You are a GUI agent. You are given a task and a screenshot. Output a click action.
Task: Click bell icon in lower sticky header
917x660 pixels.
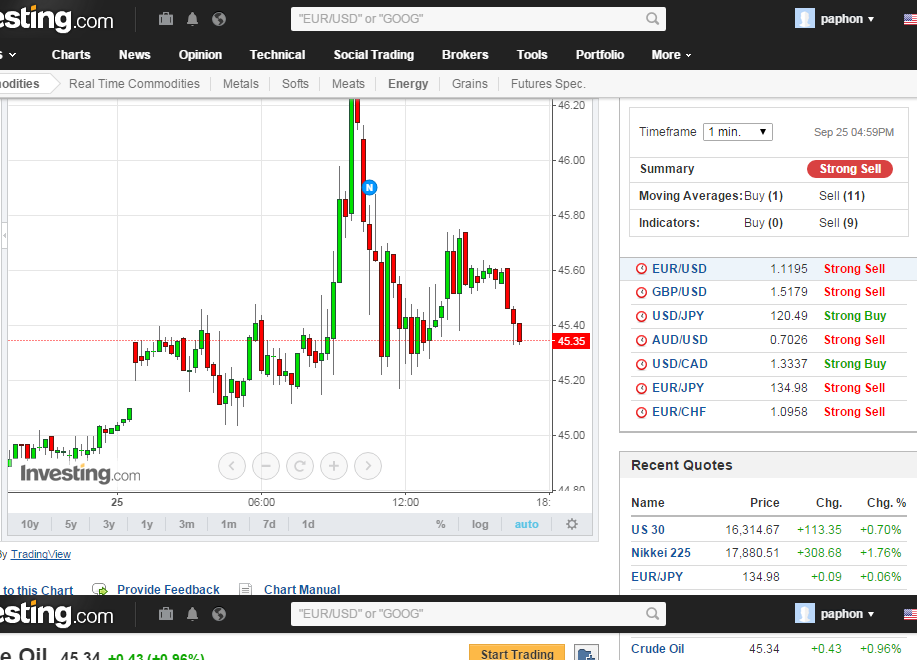(x=192, y=614)
